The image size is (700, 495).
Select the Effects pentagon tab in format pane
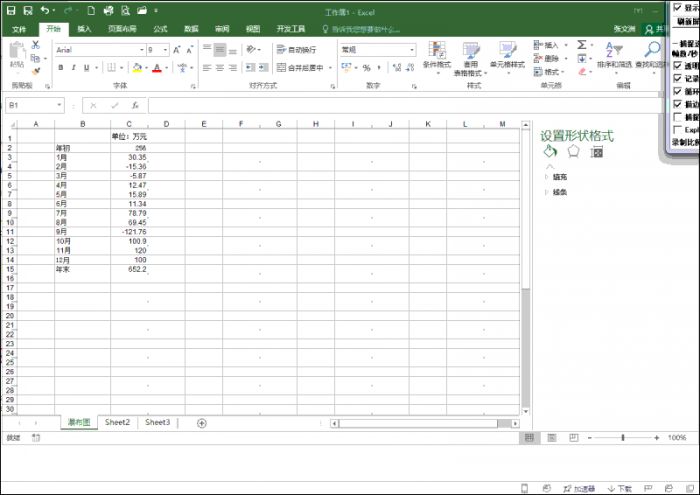click(573, 152)
